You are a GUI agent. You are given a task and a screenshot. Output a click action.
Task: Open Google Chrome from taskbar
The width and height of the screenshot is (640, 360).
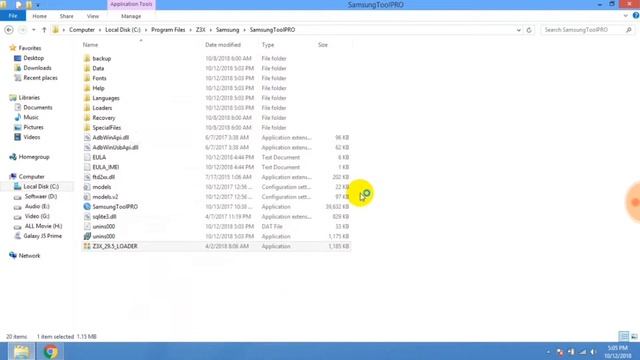click(50, 351)
